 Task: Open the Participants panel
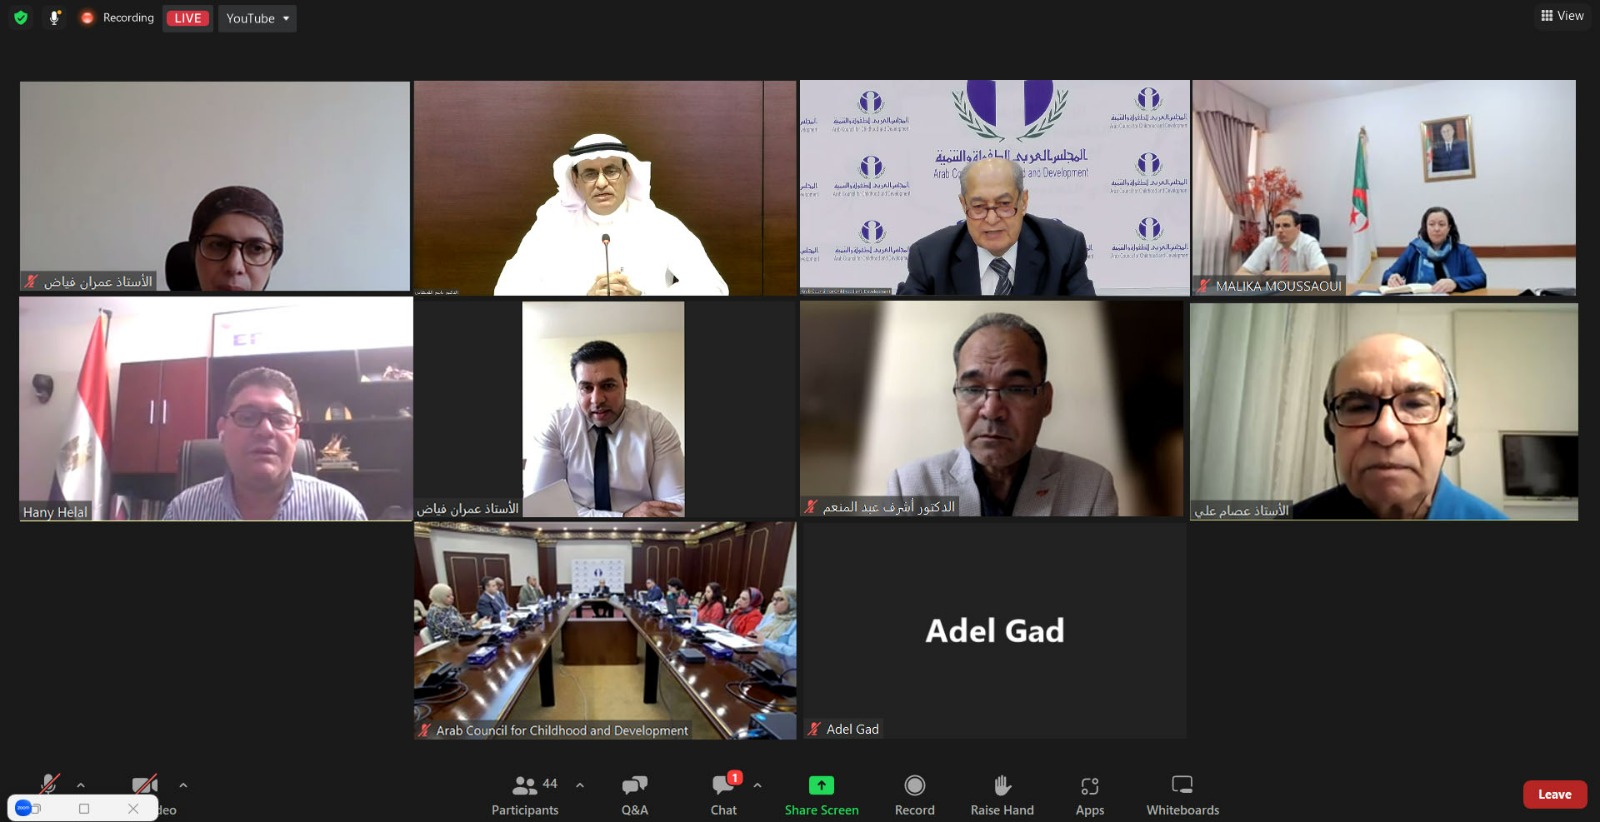(x=525, y=795)
